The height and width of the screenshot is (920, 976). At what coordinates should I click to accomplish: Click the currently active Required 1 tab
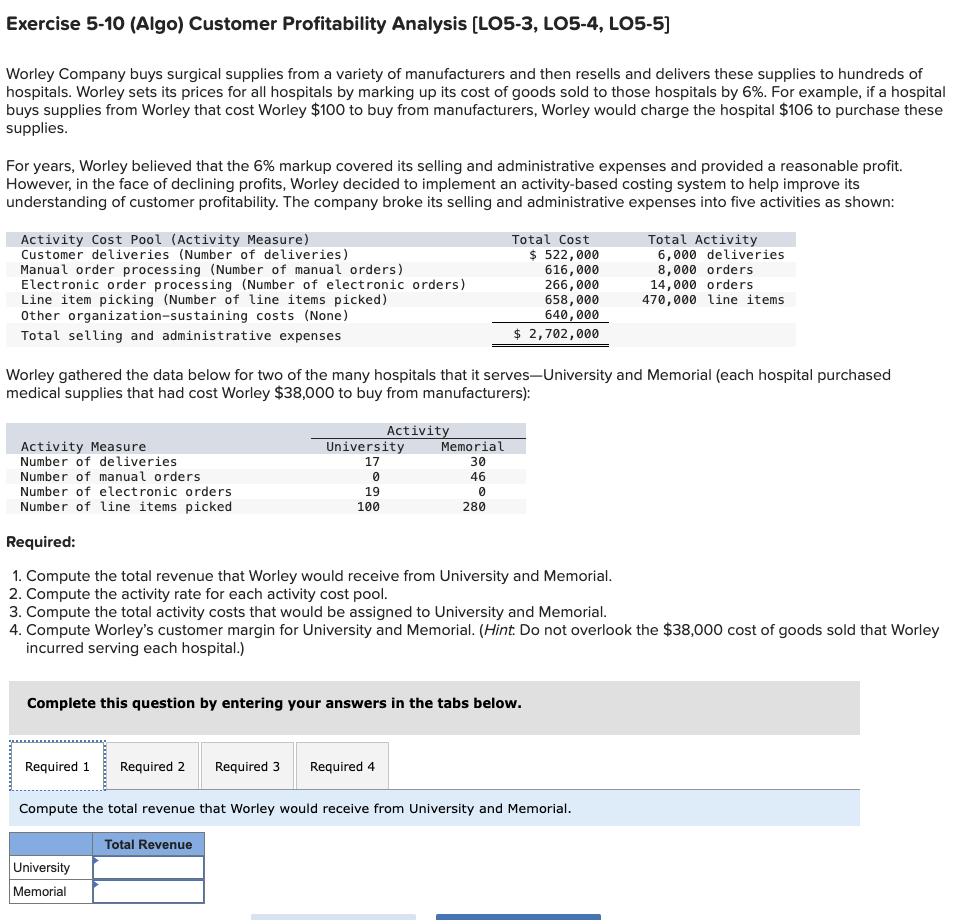click(57, 765)
